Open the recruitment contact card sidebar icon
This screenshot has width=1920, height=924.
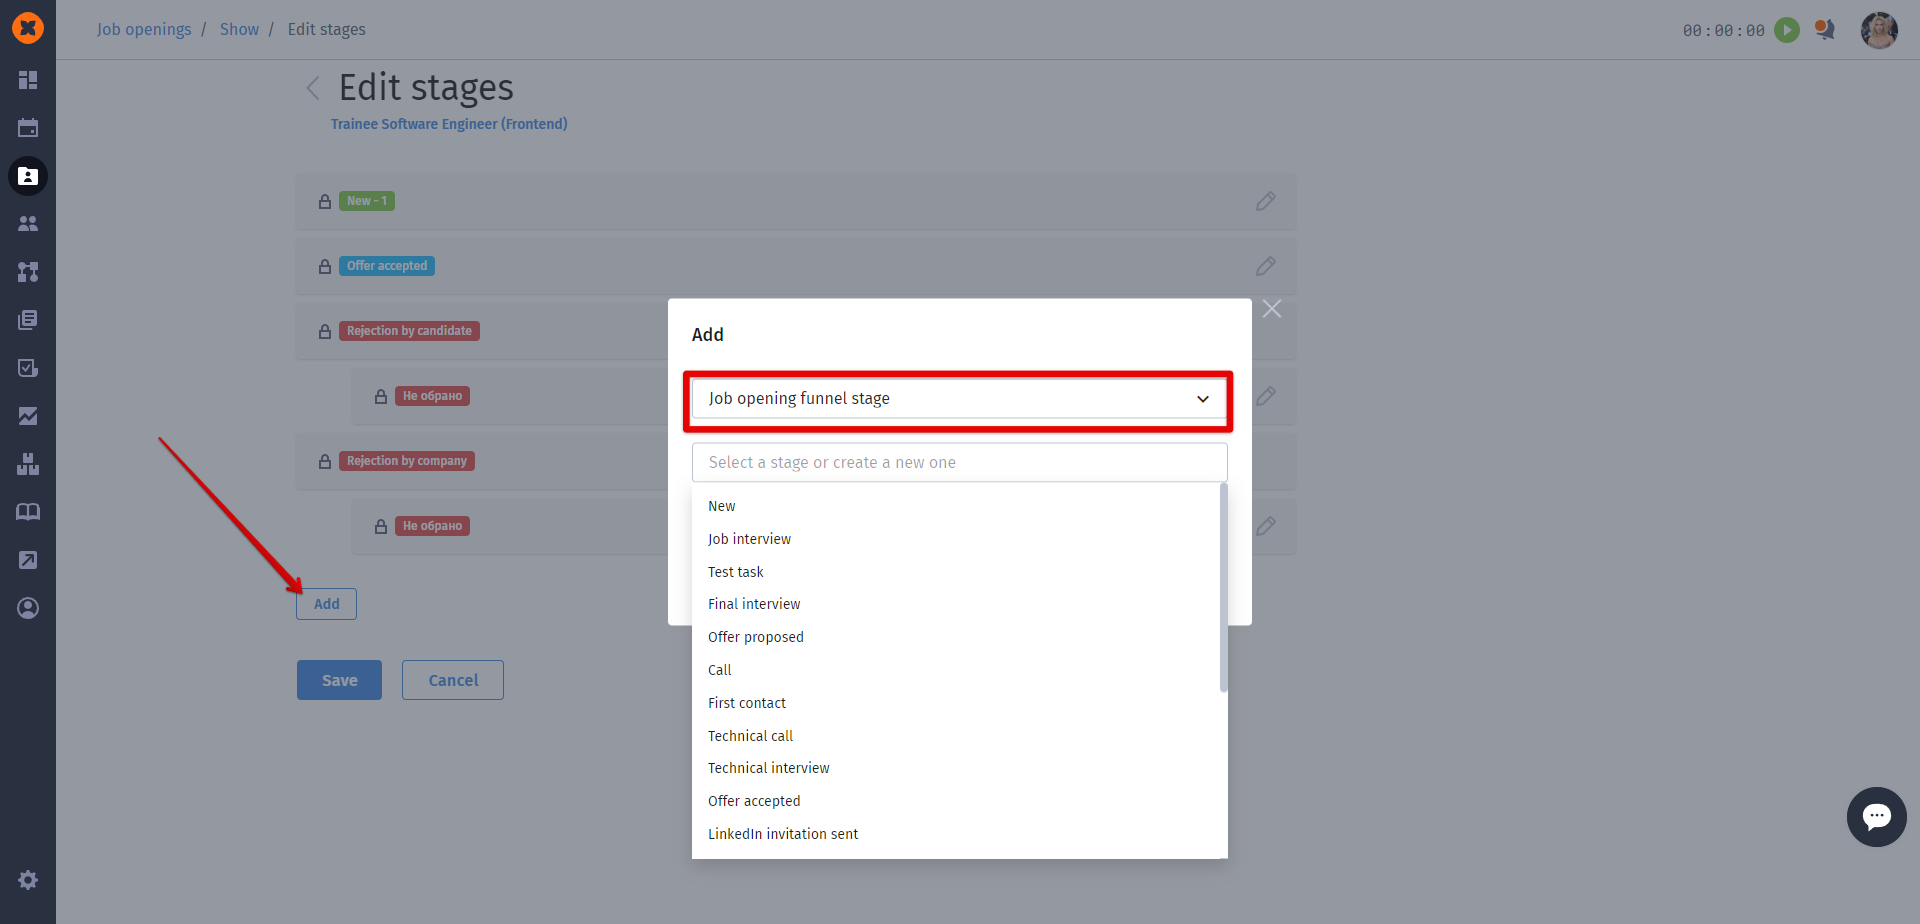pos(28,176)
